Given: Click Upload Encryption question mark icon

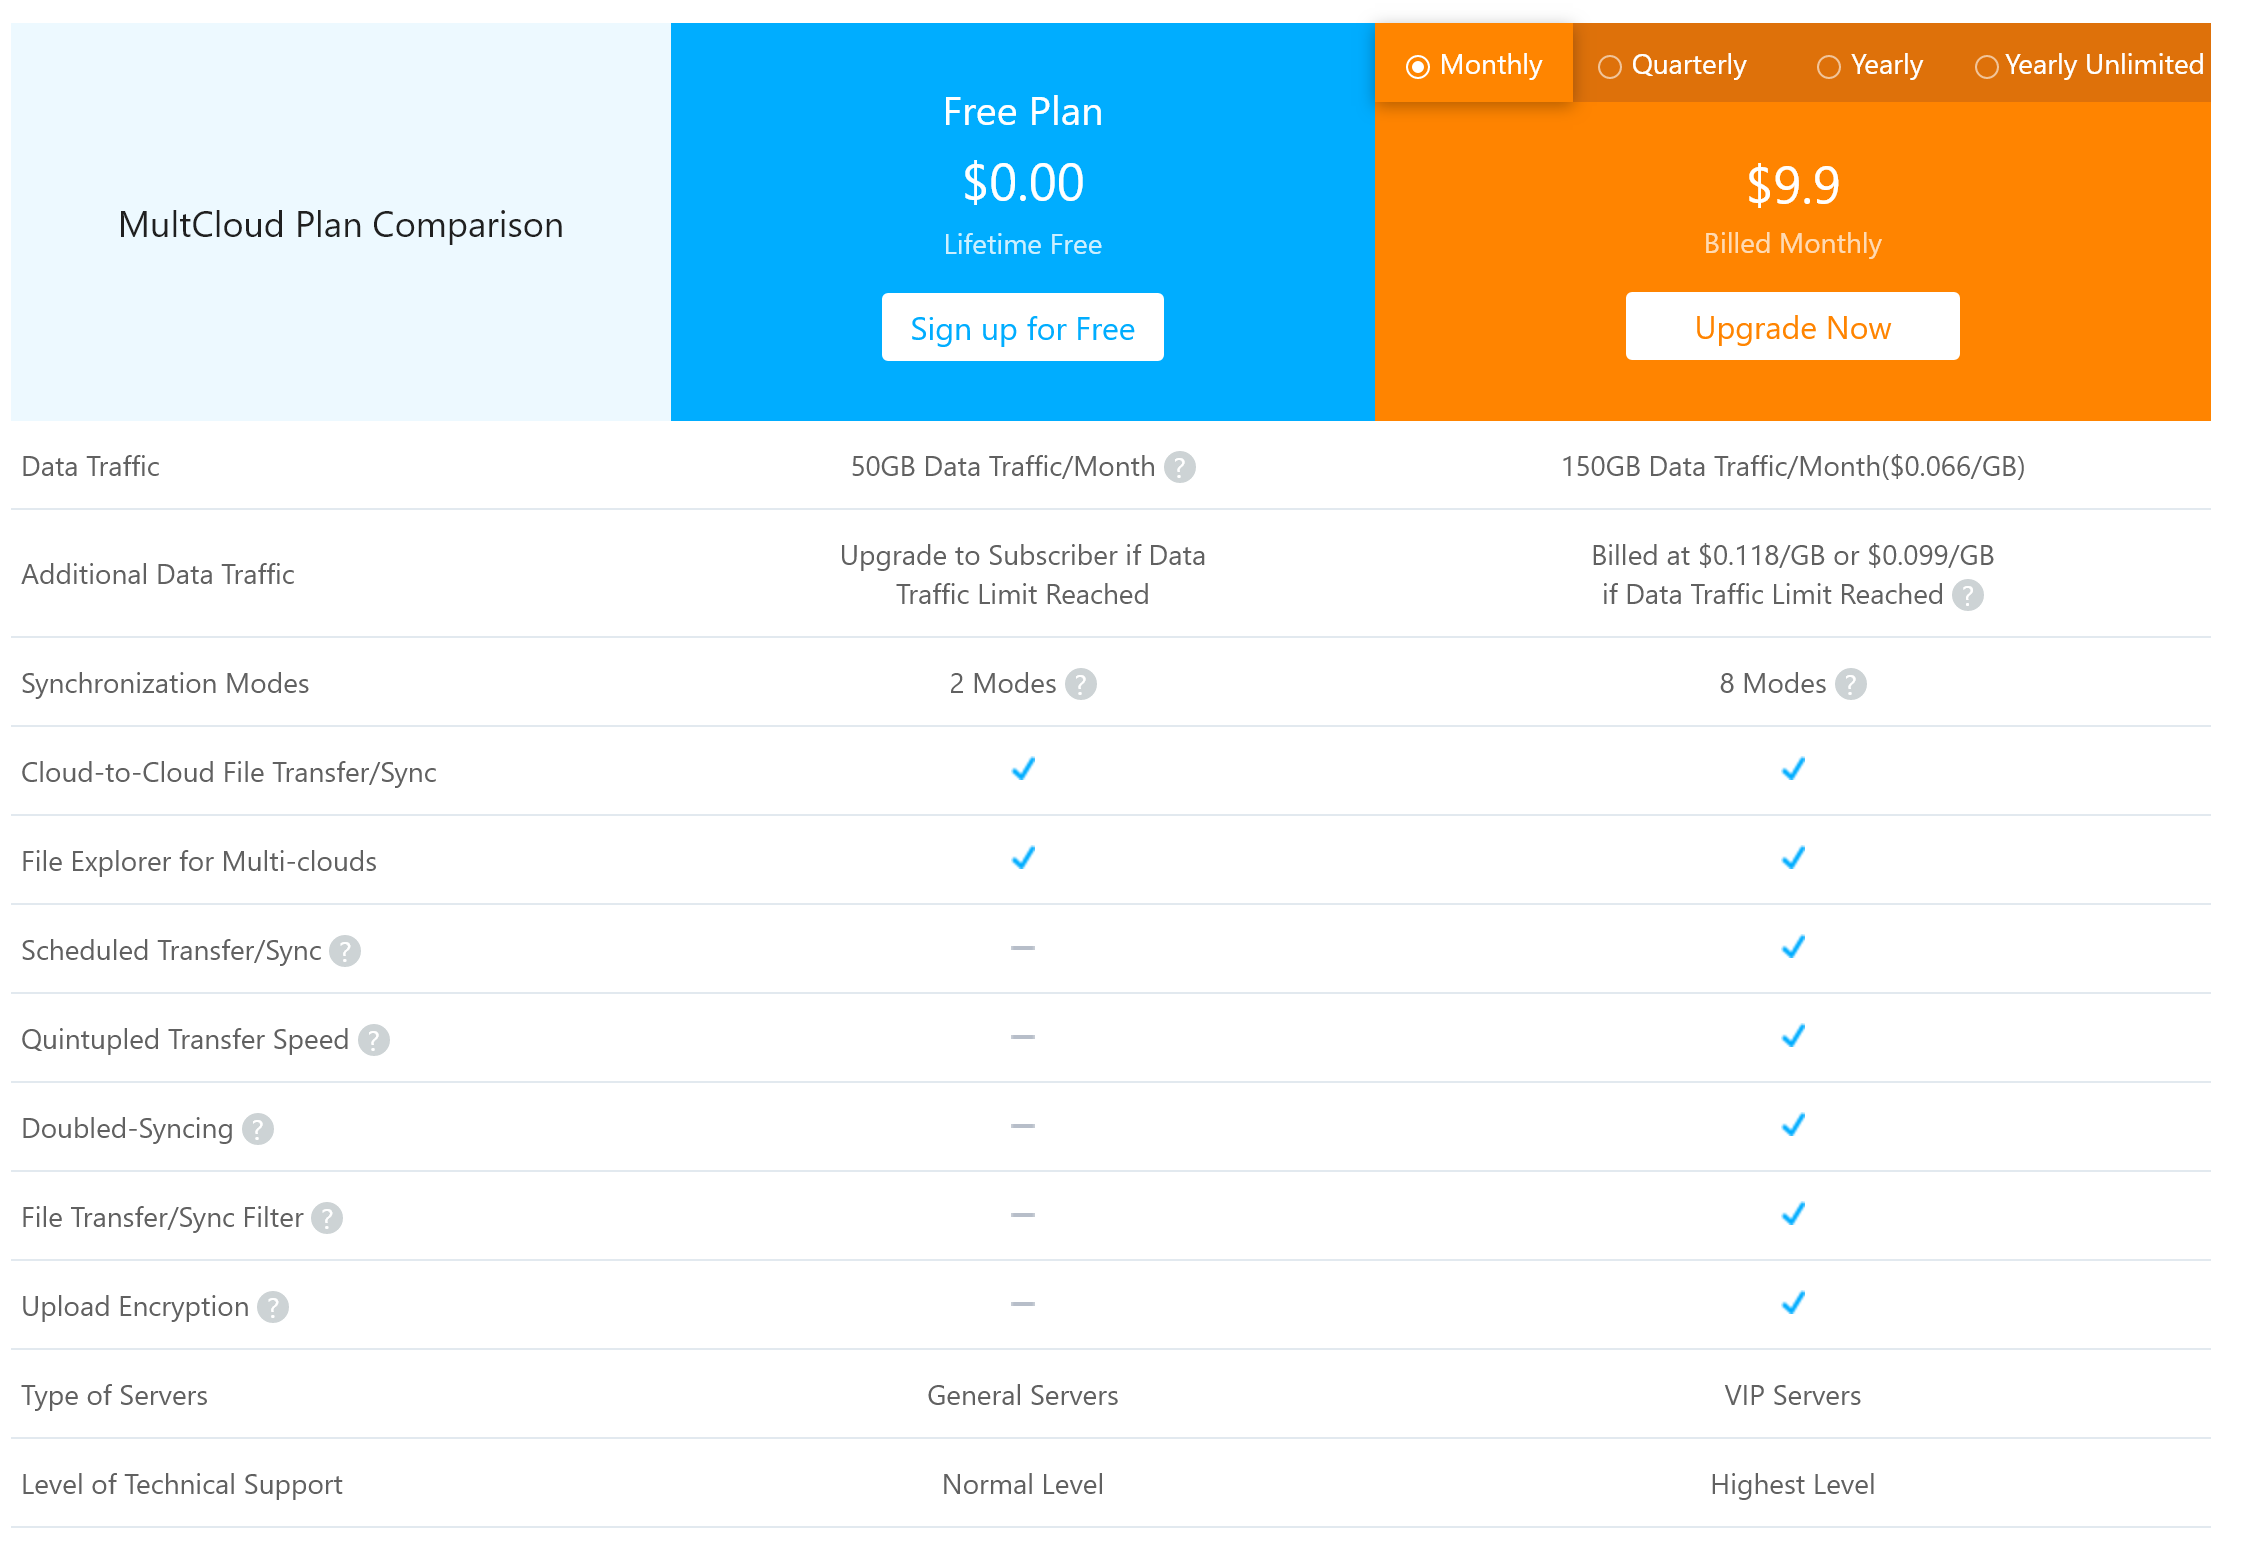Looking at the screenshot, I should click(x=273, y=1307).
